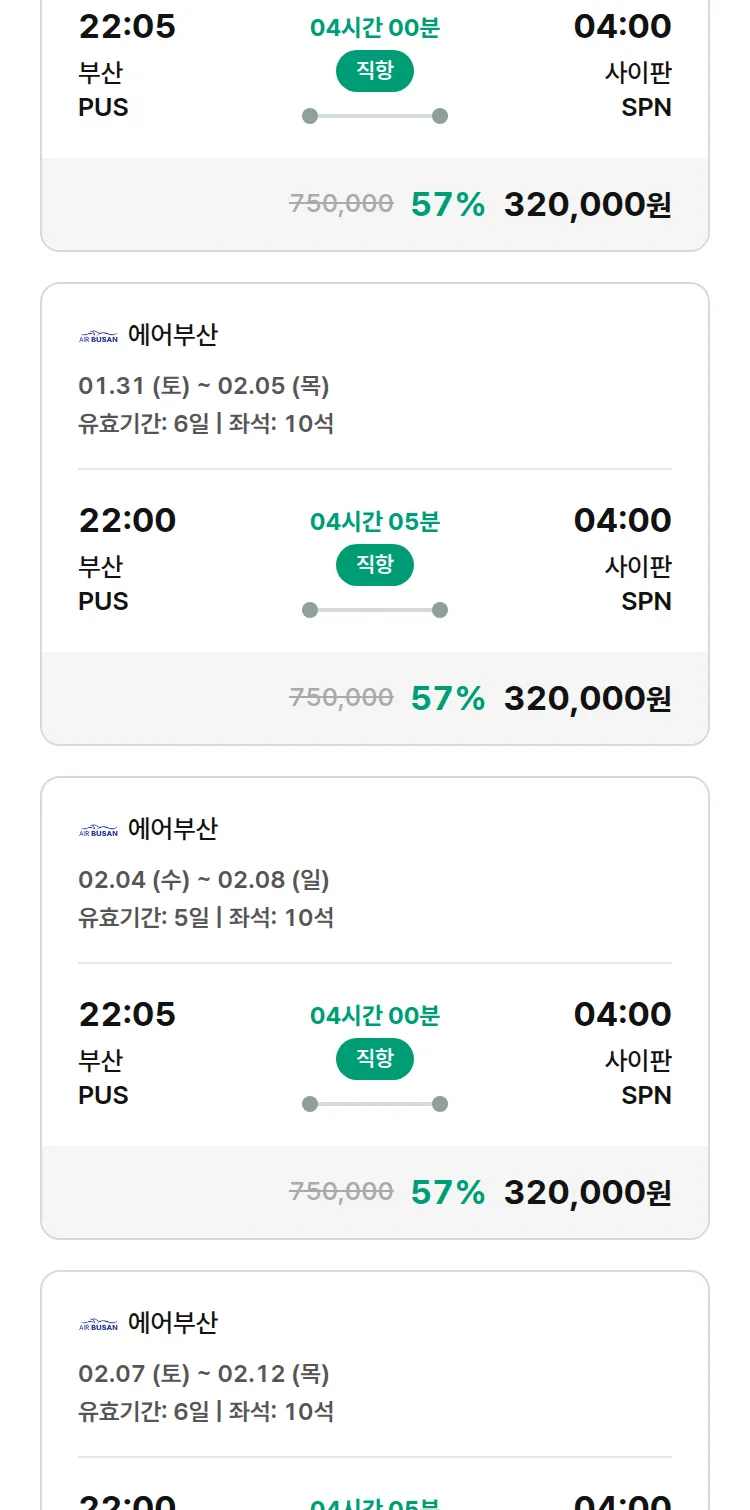Open the 01.31 (토) ~ 02.05 (목) flight deal
Image resolution: width=750 pixels, height=1510 pixels.
[x=204, y=386]
